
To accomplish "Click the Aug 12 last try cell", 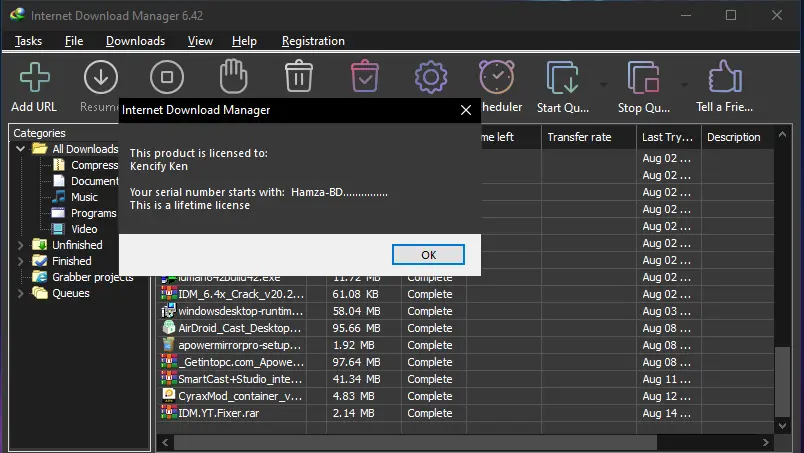I will [667, 396].
